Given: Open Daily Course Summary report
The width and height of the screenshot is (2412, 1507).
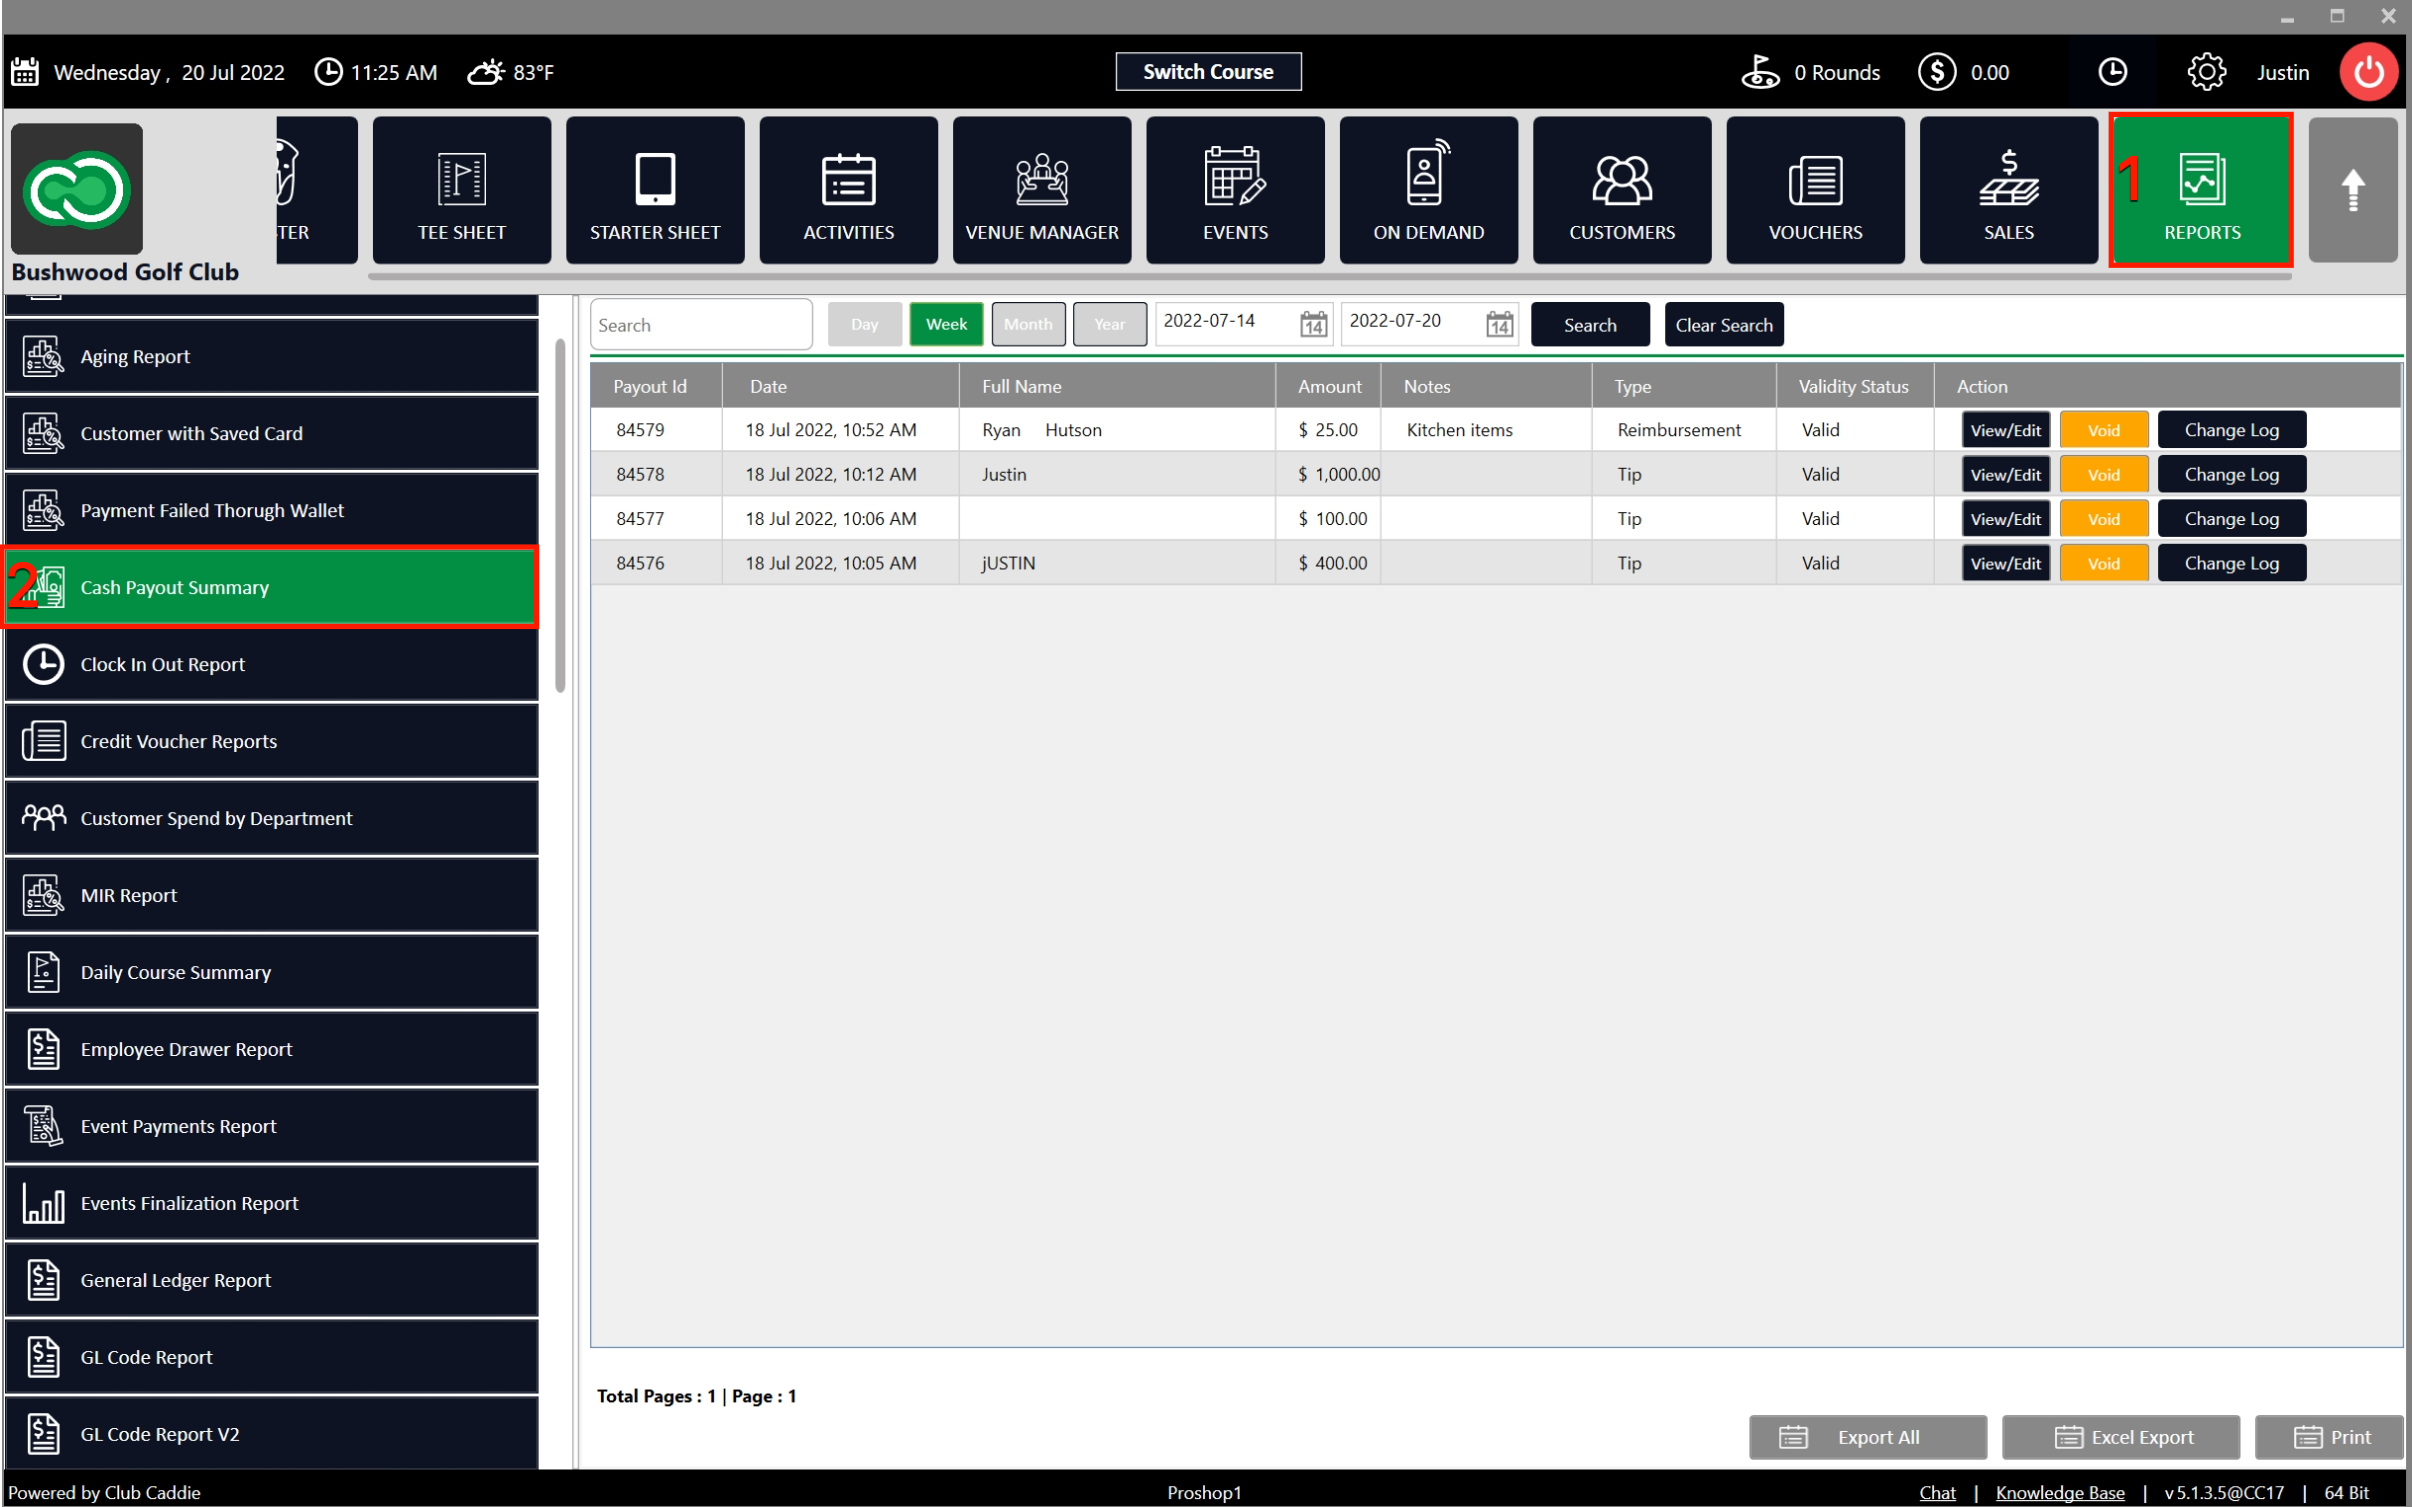Looking at the screenshot, I should 272,972.
